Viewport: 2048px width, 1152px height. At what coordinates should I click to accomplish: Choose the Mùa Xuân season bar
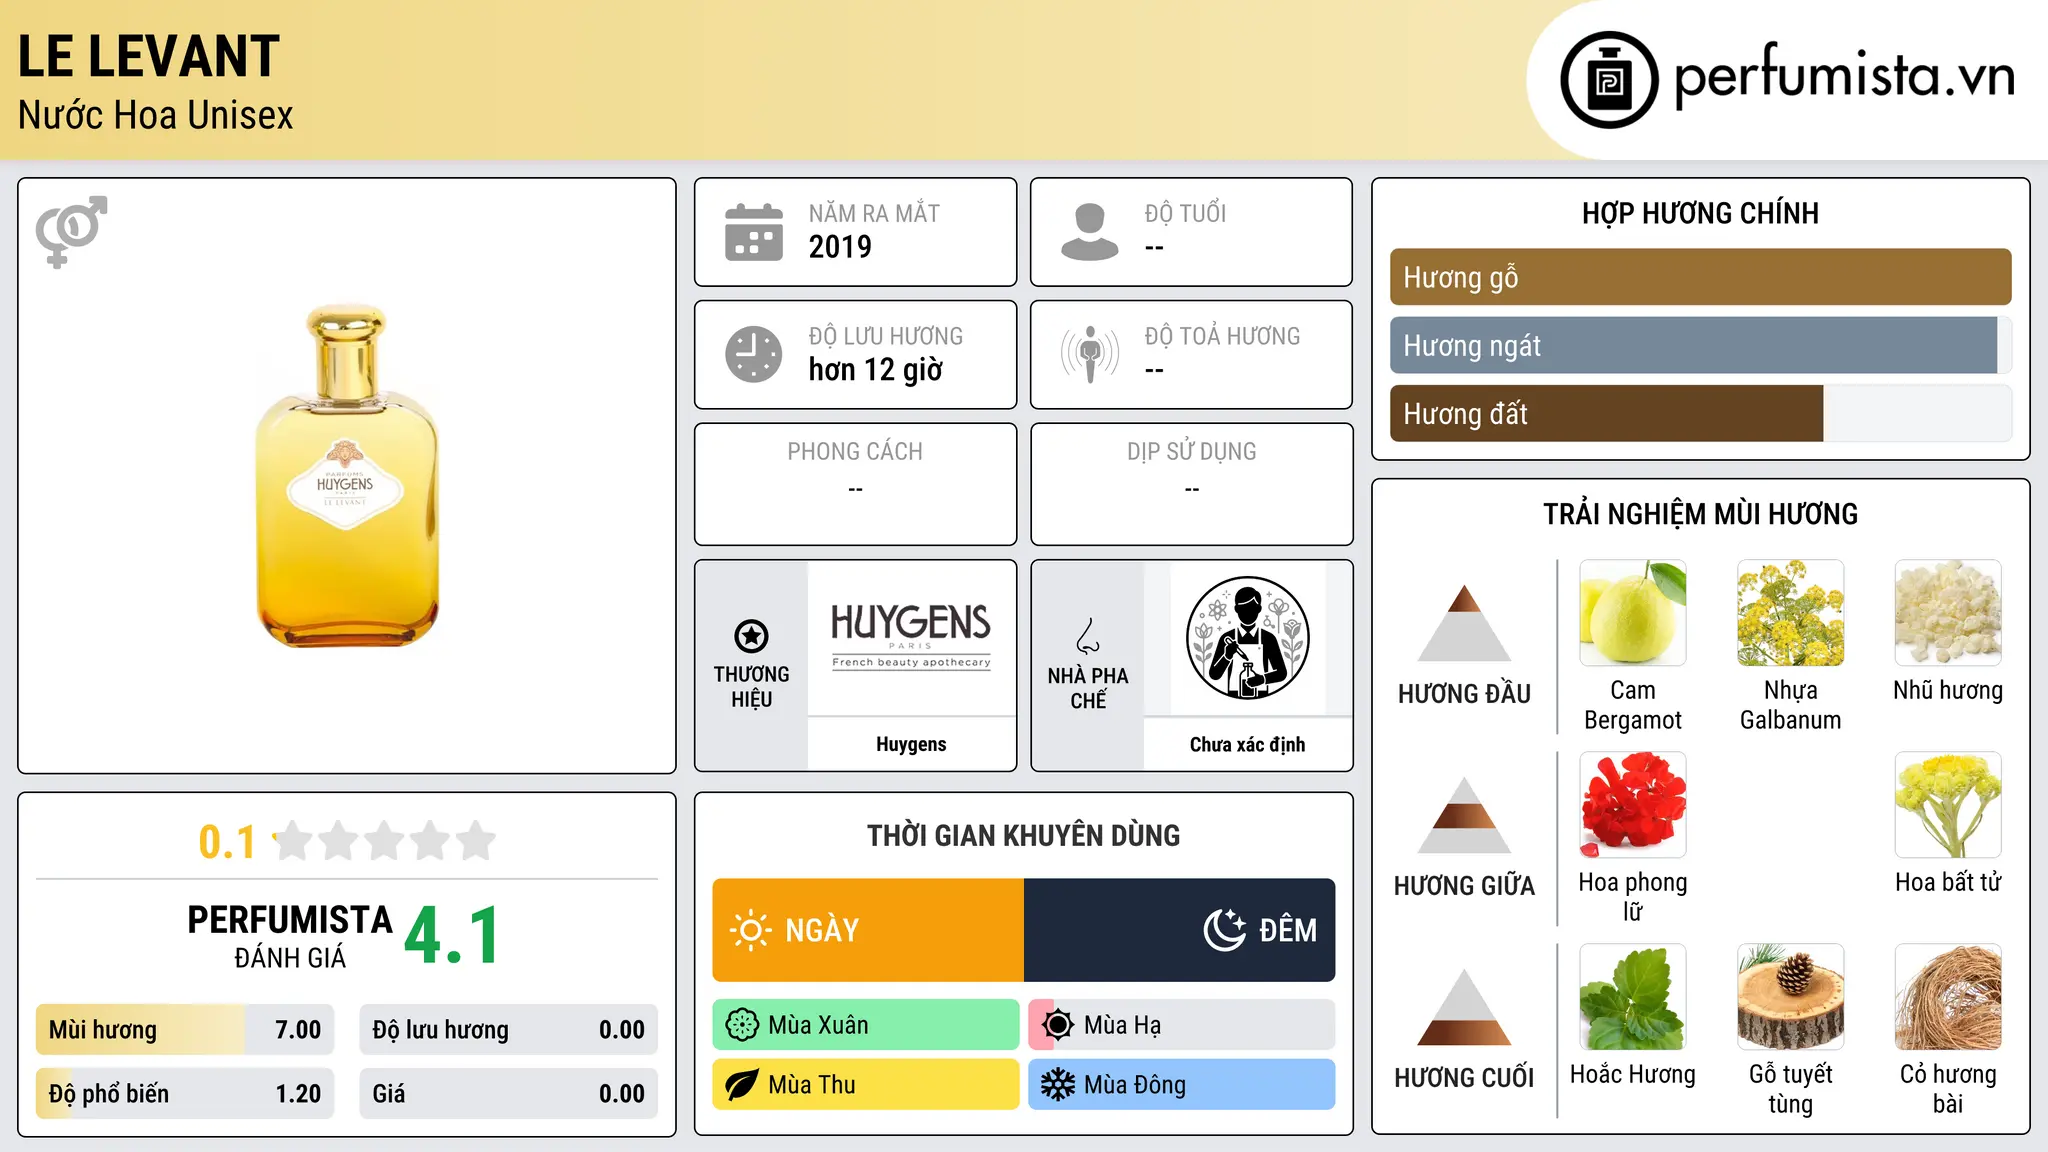tap(866, 1025)
